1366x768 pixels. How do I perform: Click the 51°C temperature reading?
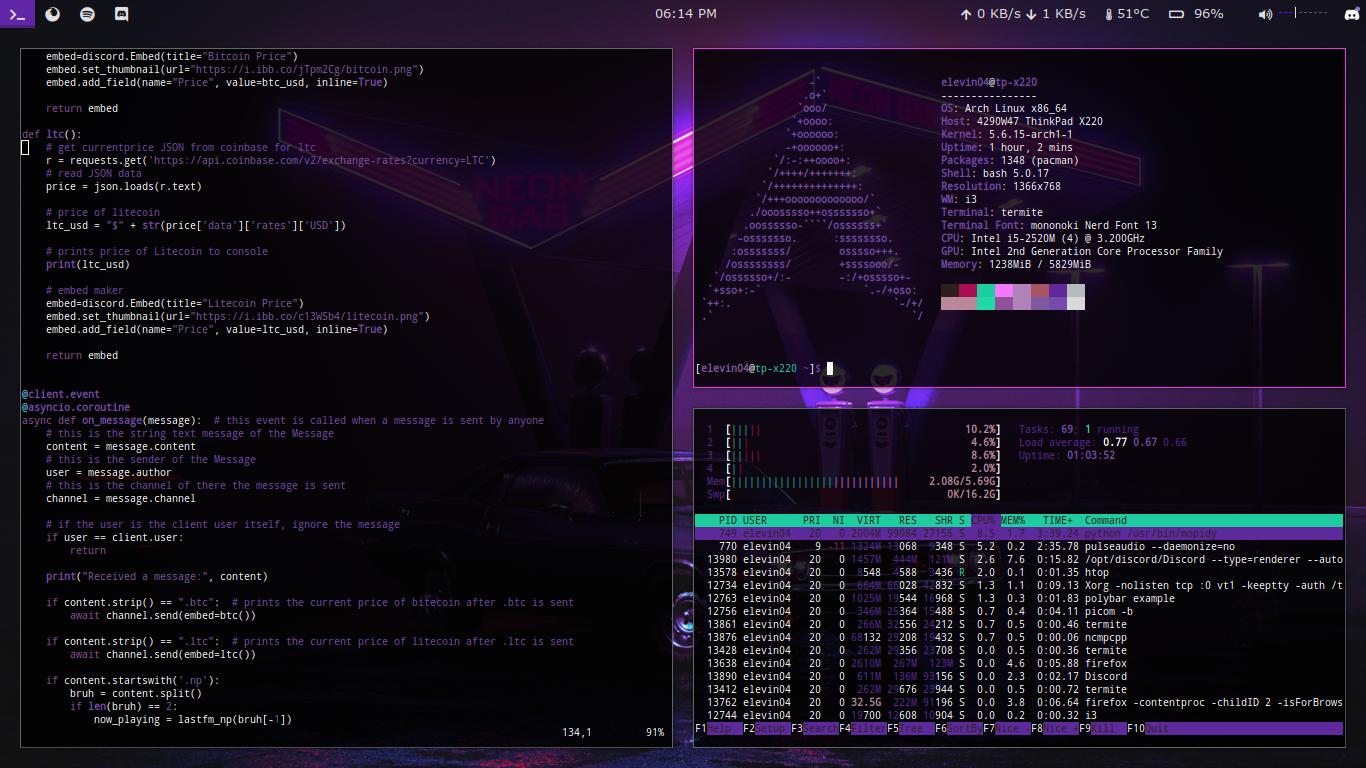1133,14
